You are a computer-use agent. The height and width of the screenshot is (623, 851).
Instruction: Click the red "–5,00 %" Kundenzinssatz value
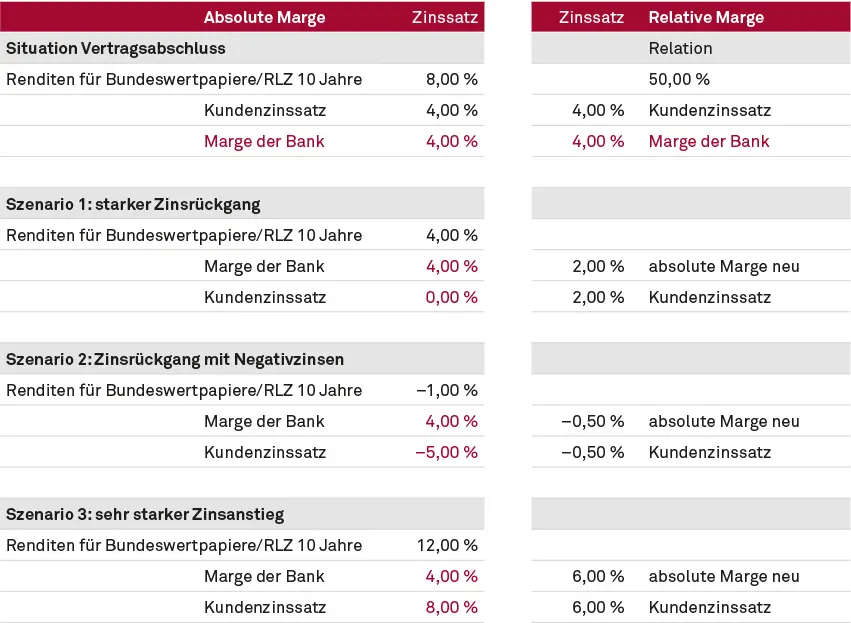click(x=446, y=452)
